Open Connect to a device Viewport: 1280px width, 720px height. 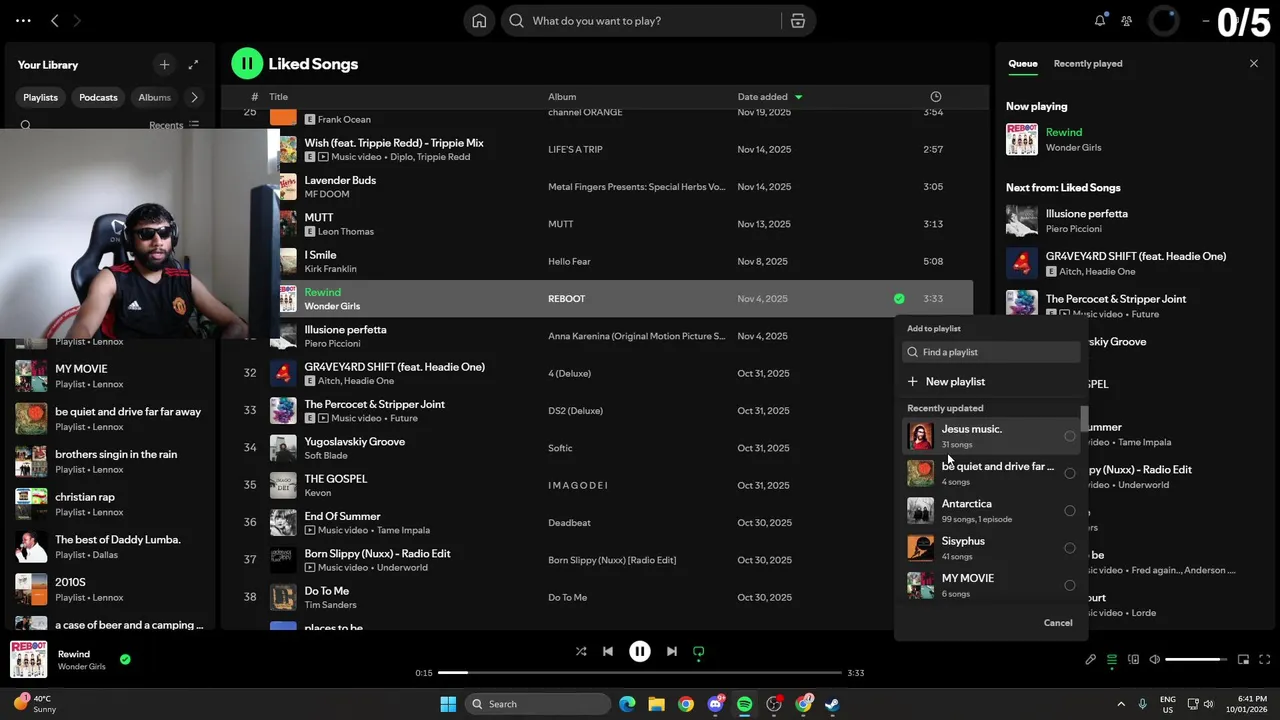tap(1133, 659)
